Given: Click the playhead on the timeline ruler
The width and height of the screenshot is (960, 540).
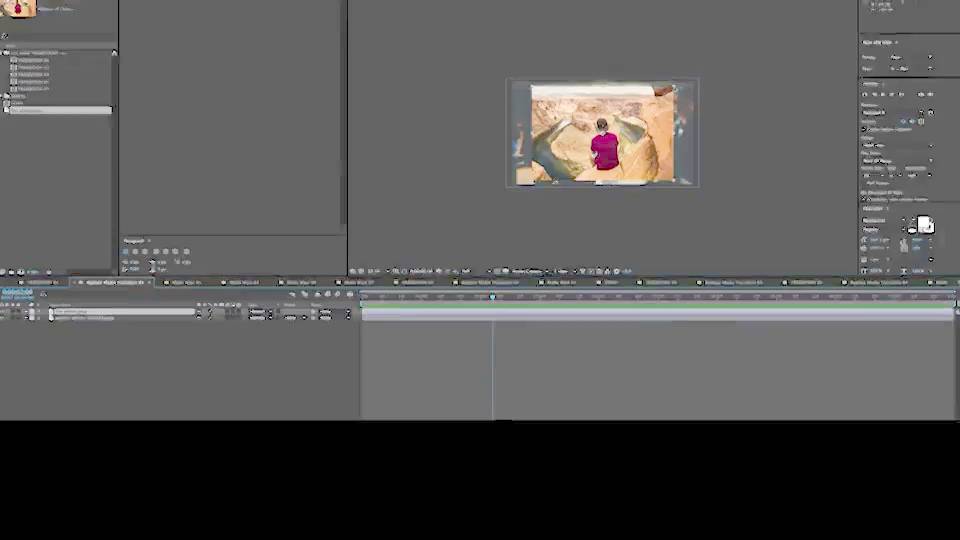Looking at the screenshot, I should (x=492, y=296).
